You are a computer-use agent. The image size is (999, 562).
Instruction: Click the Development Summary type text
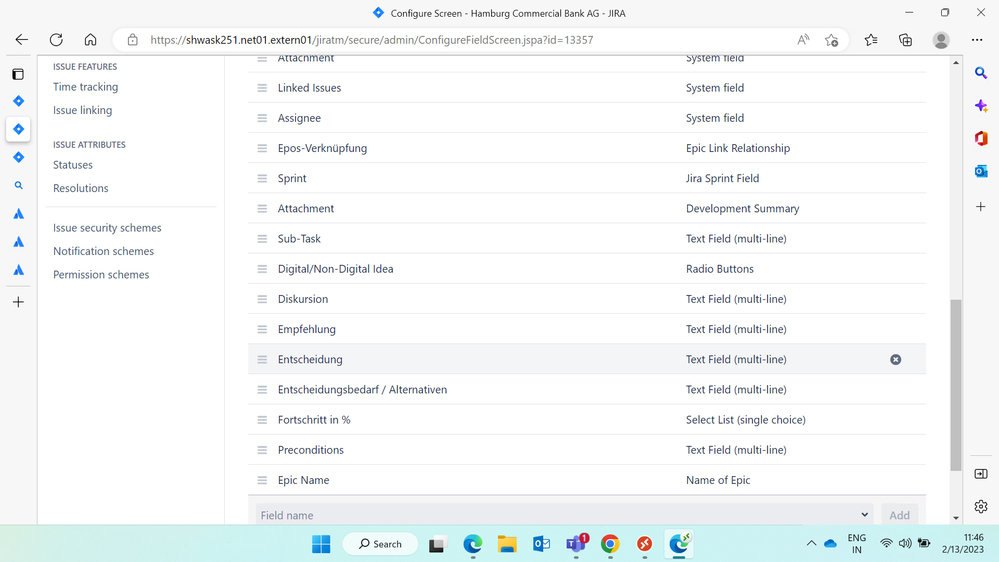(x=742, y=208)
